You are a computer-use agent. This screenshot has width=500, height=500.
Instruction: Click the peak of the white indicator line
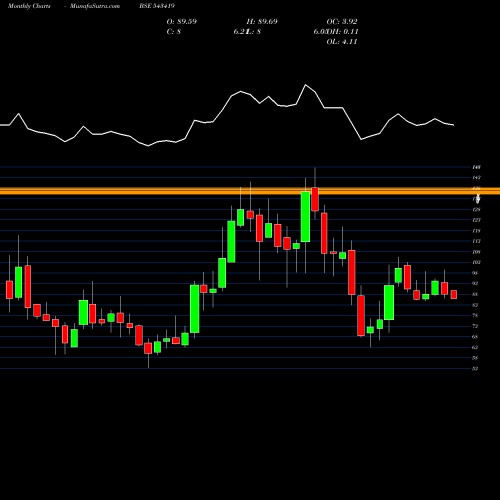pyautogui.click(x=305, y=85)
